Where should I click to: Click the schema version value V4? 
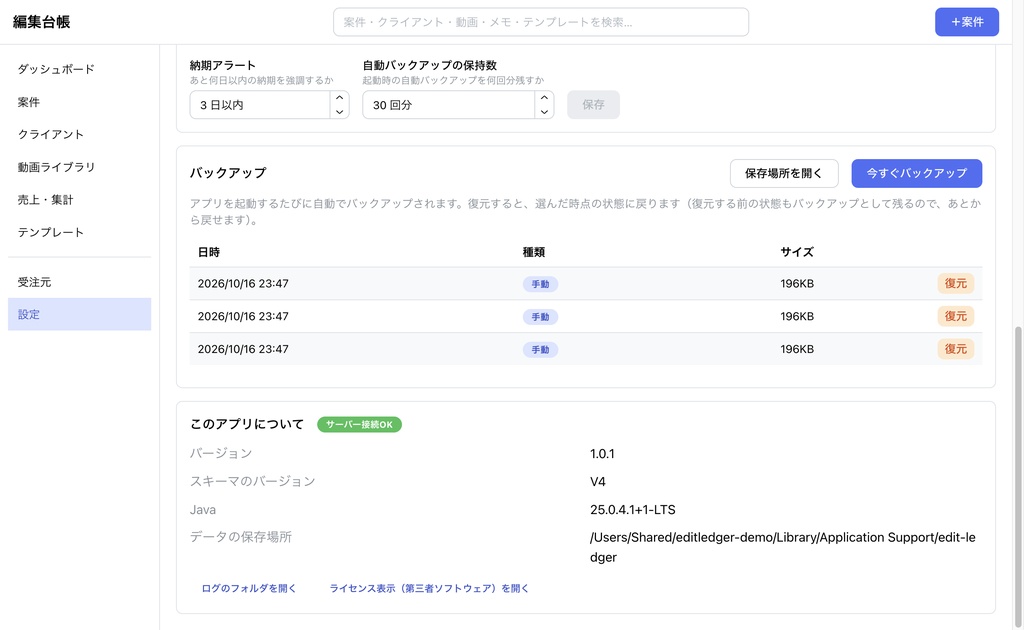click(x=598, y=482)
